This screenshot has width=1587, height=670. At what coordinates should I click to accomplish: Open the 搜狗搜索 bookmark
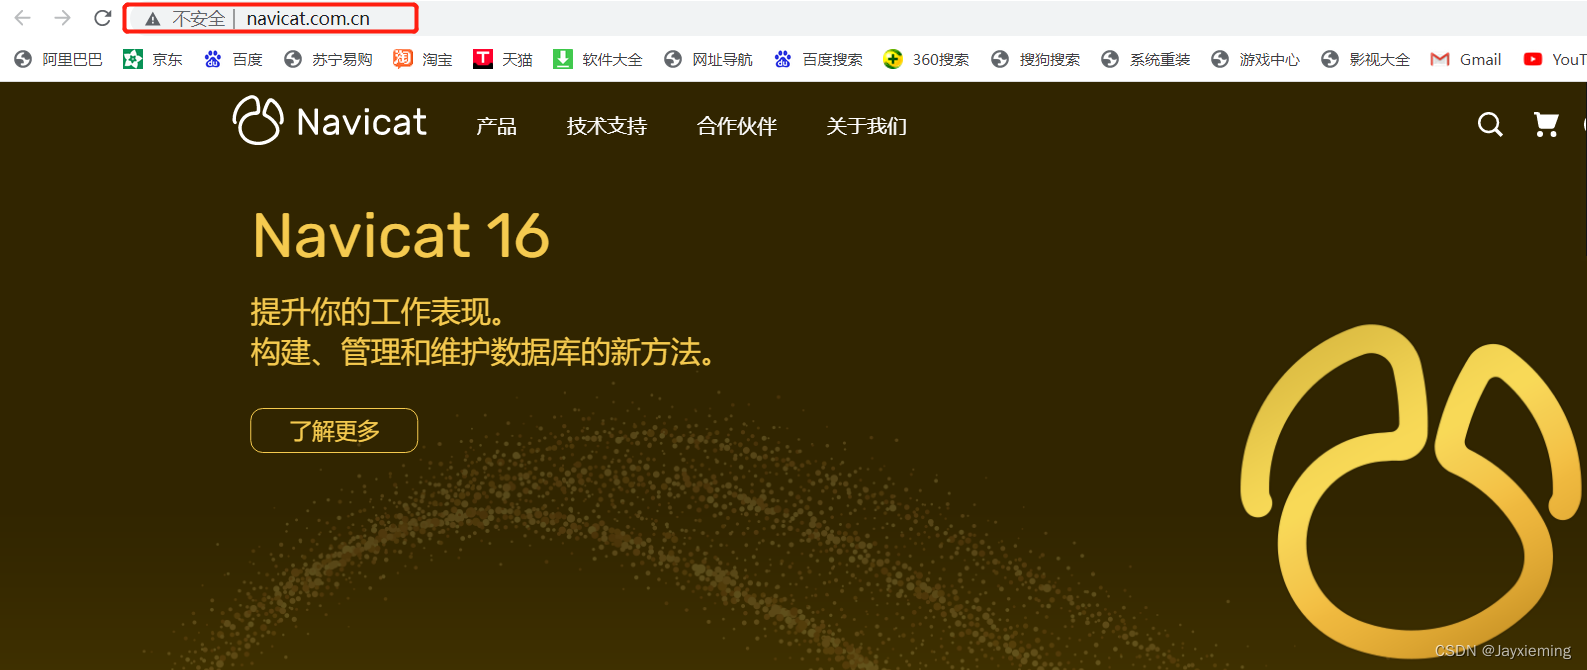coord(1035,60)
